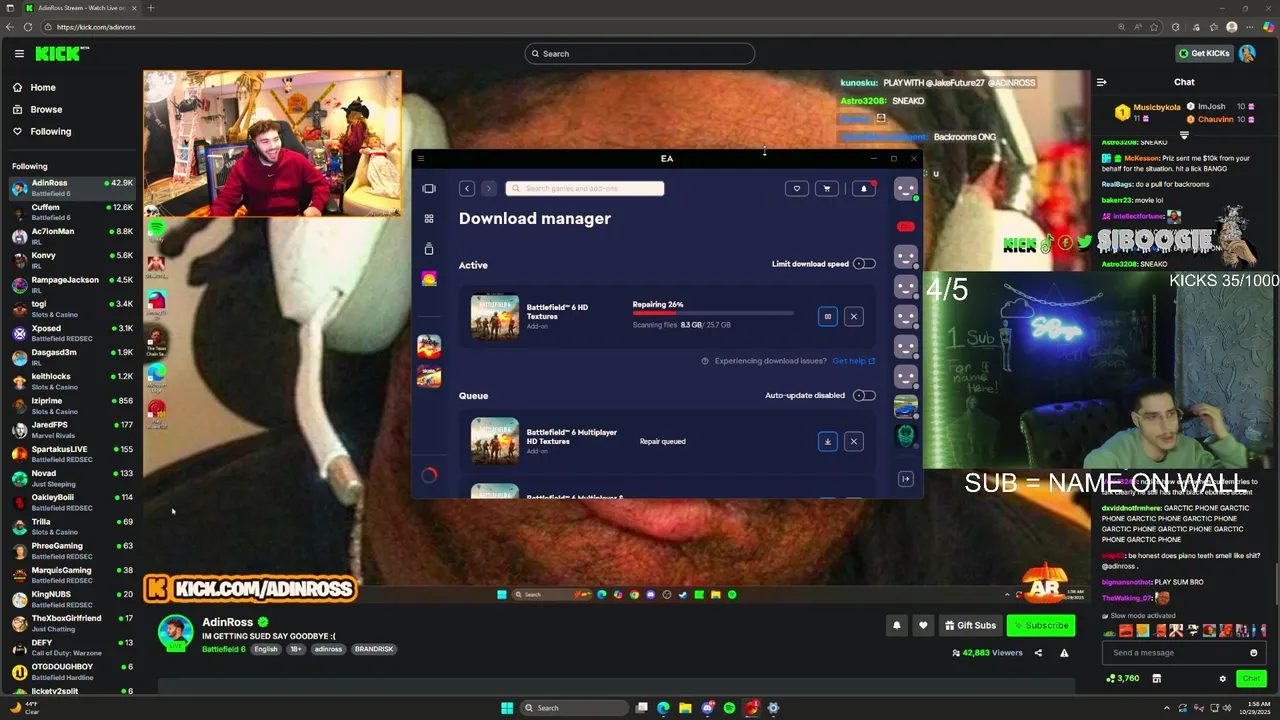Open a new browser tab

(151, 8)
